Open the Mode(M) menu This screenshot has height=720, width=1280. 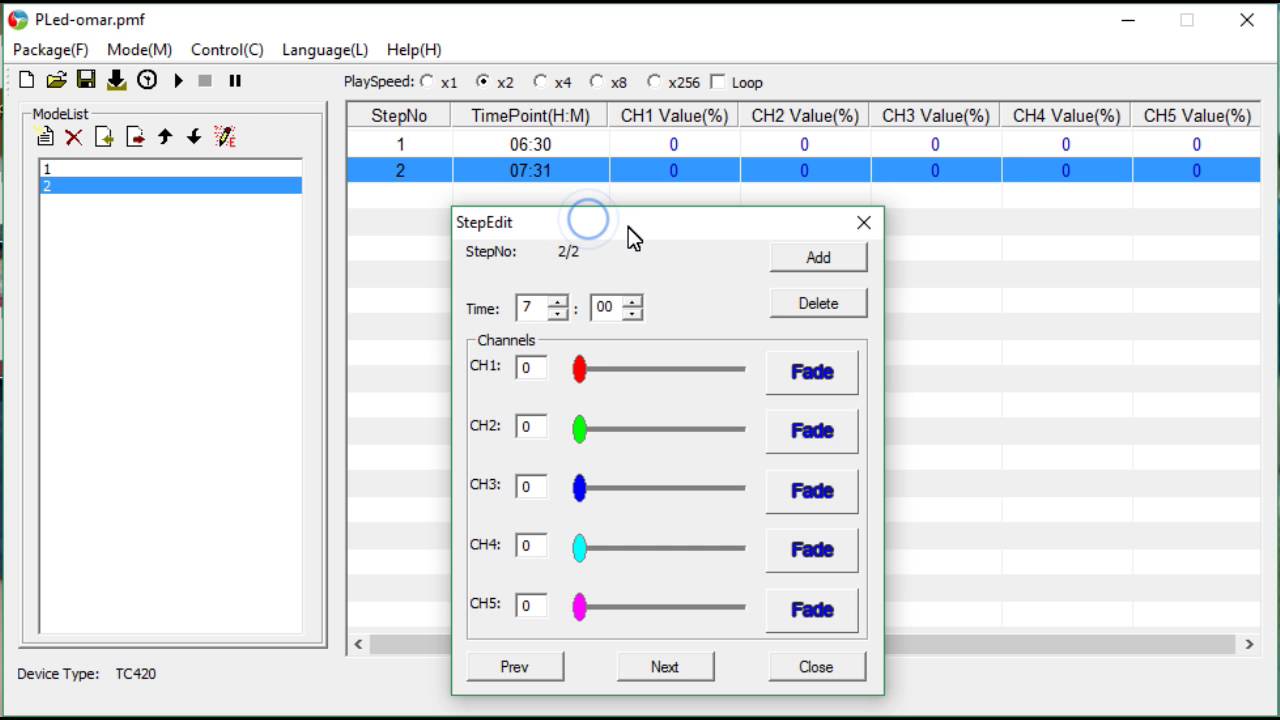click(140, 49)
